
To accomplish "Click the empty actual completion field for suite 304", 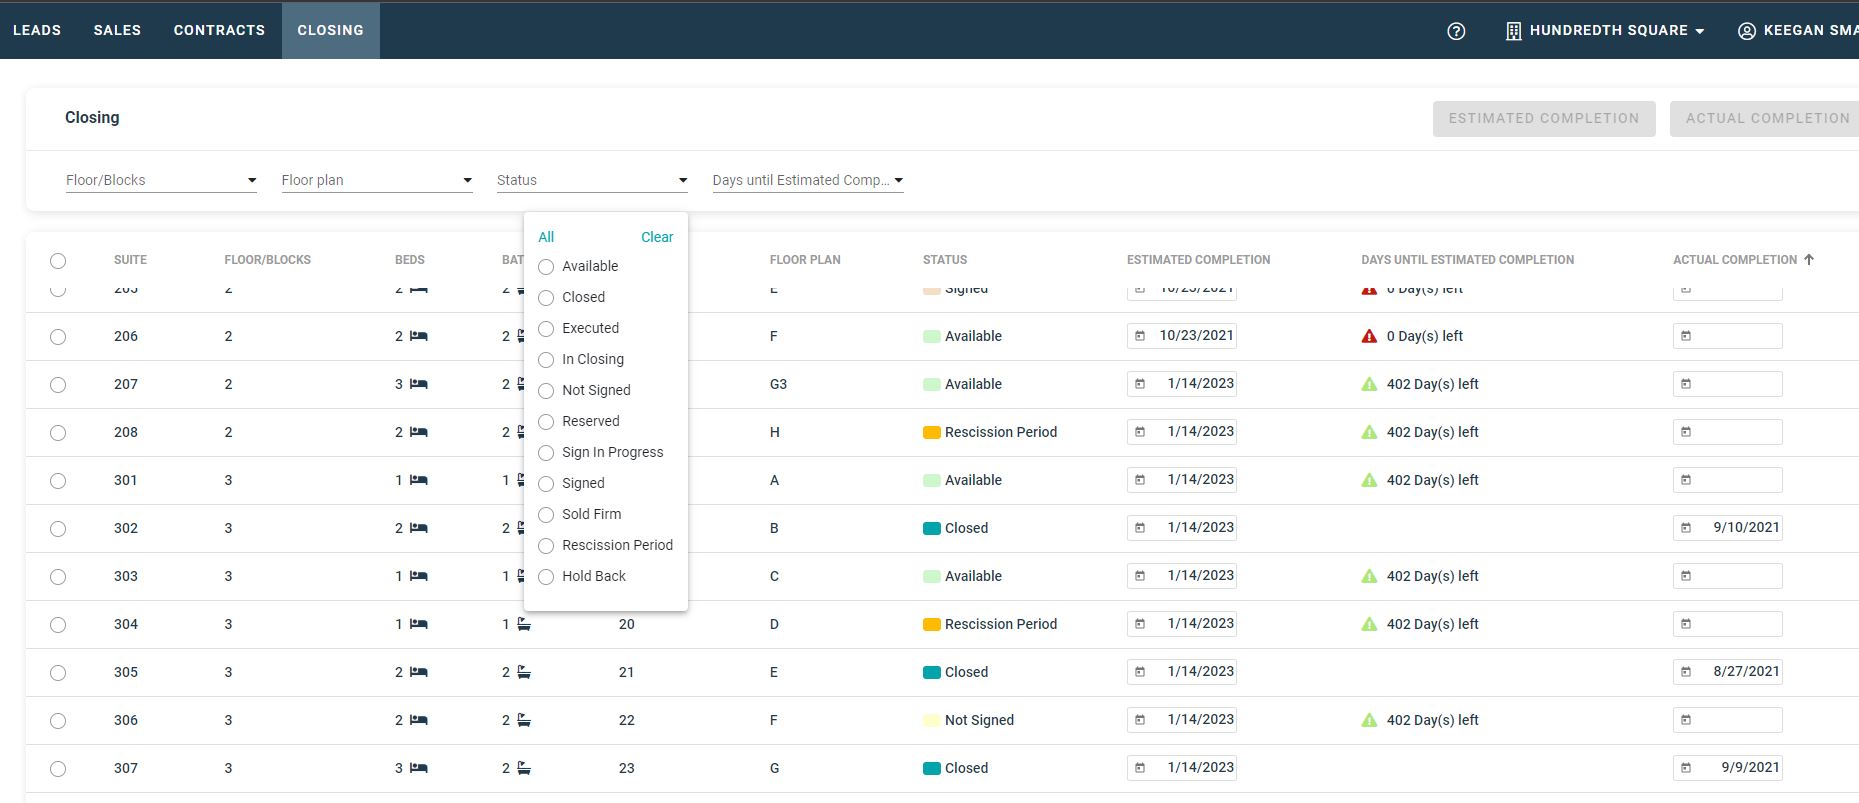I will [x=1728, y=624].
